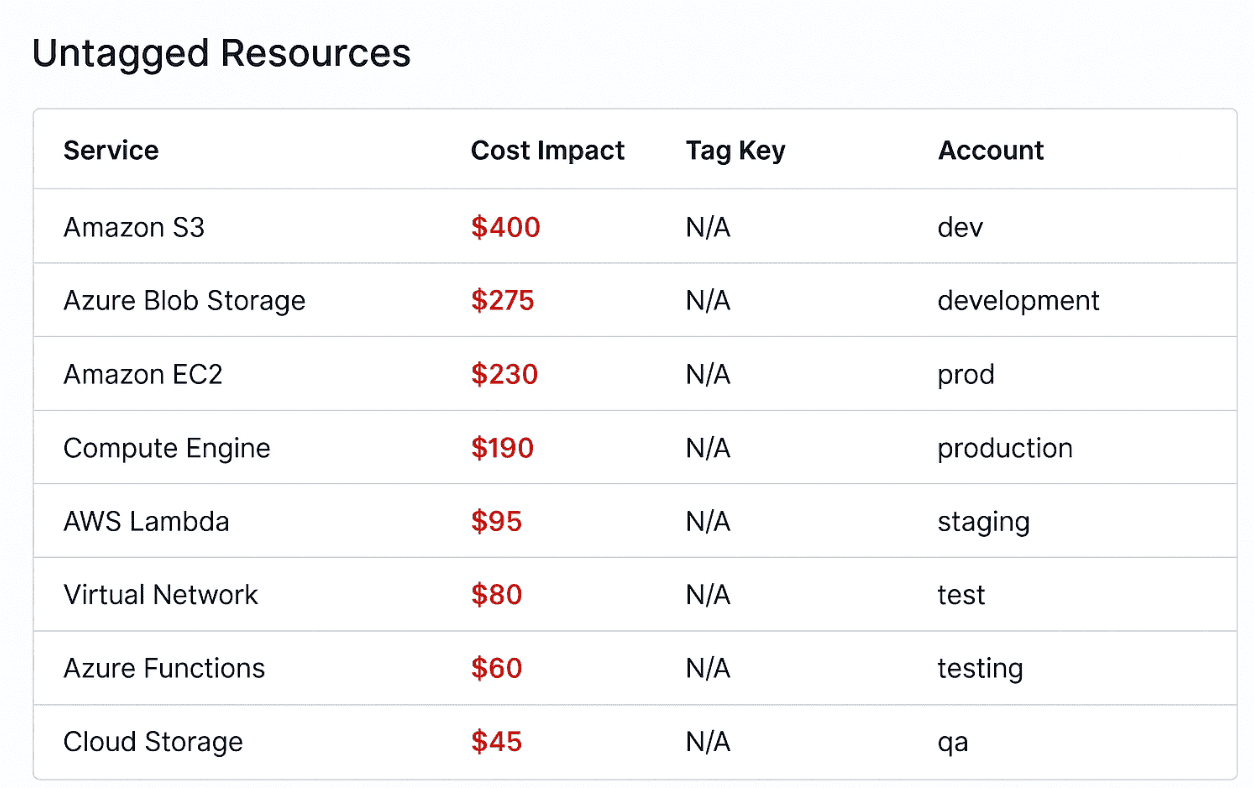Click the testing account cell
This screenshot has width=1254, height=788.
click(980, 669)
